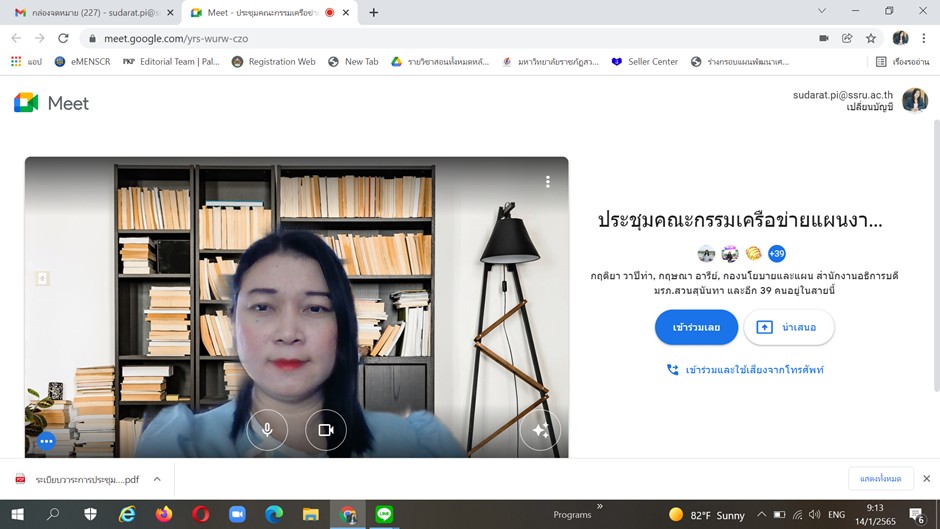
Task: Open three-dot options on video preview
Action: (x=547, y=182)
